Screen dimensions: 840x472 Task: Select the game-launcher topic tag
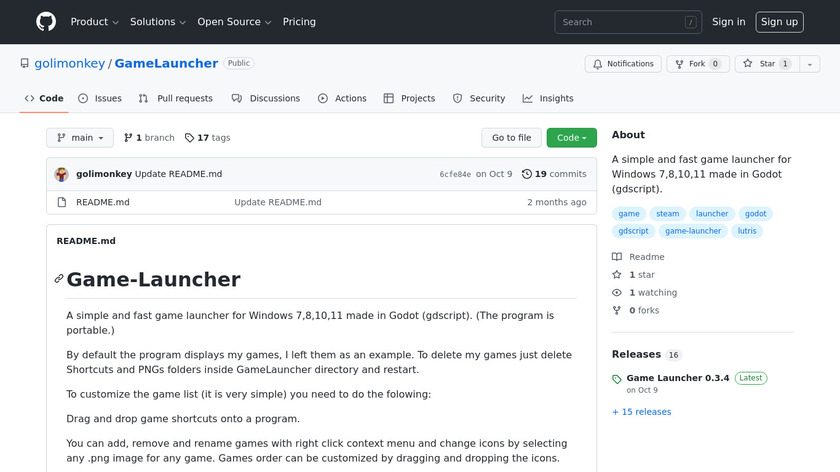[x=693, y=231]
